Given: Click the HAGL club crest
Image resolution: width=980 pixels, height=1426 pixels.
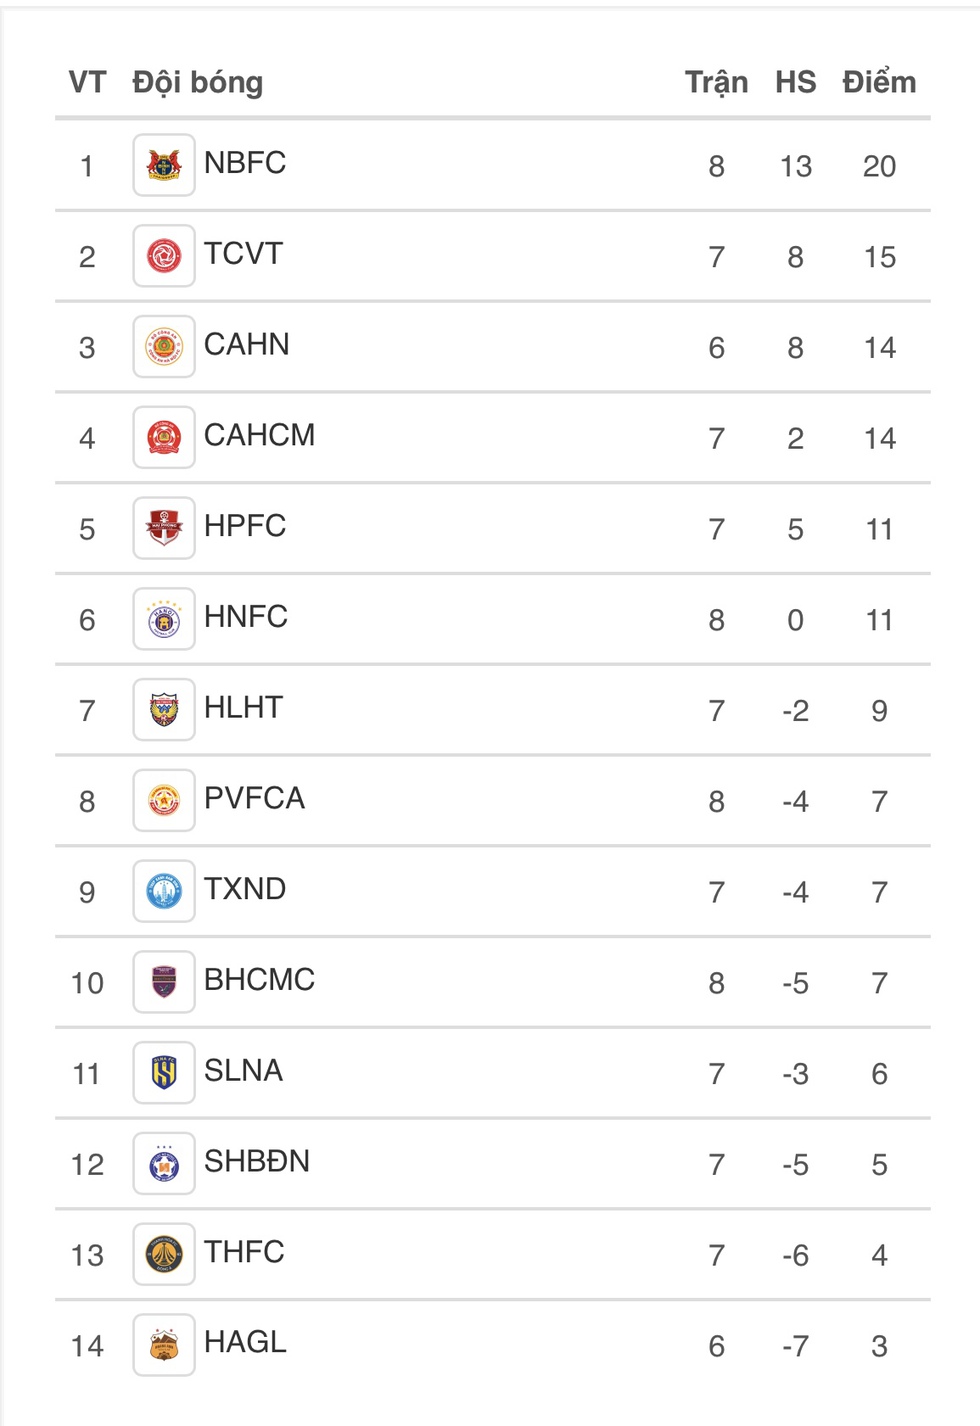Looking at the screenshot, I should 164,1345.
